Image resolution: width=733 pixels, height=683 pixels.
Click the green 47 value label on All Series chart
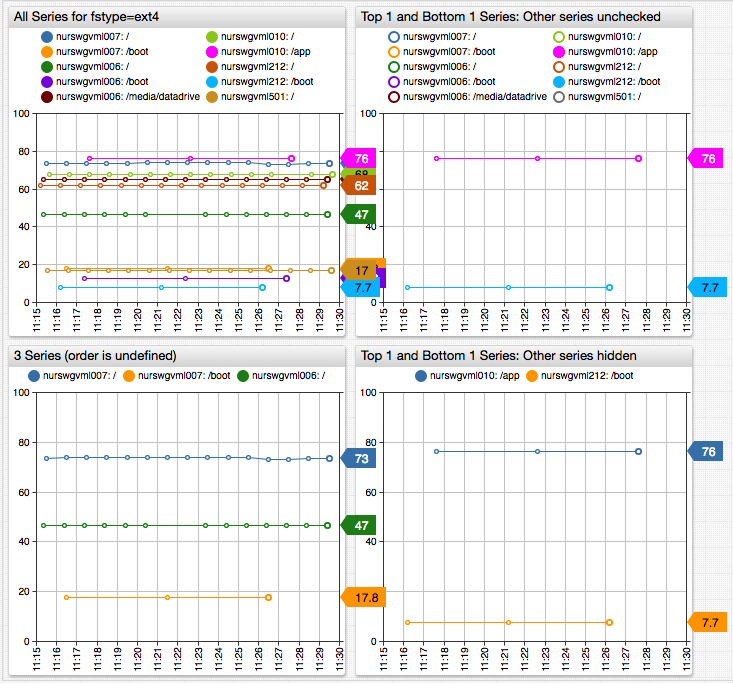[x=360, y=214]
